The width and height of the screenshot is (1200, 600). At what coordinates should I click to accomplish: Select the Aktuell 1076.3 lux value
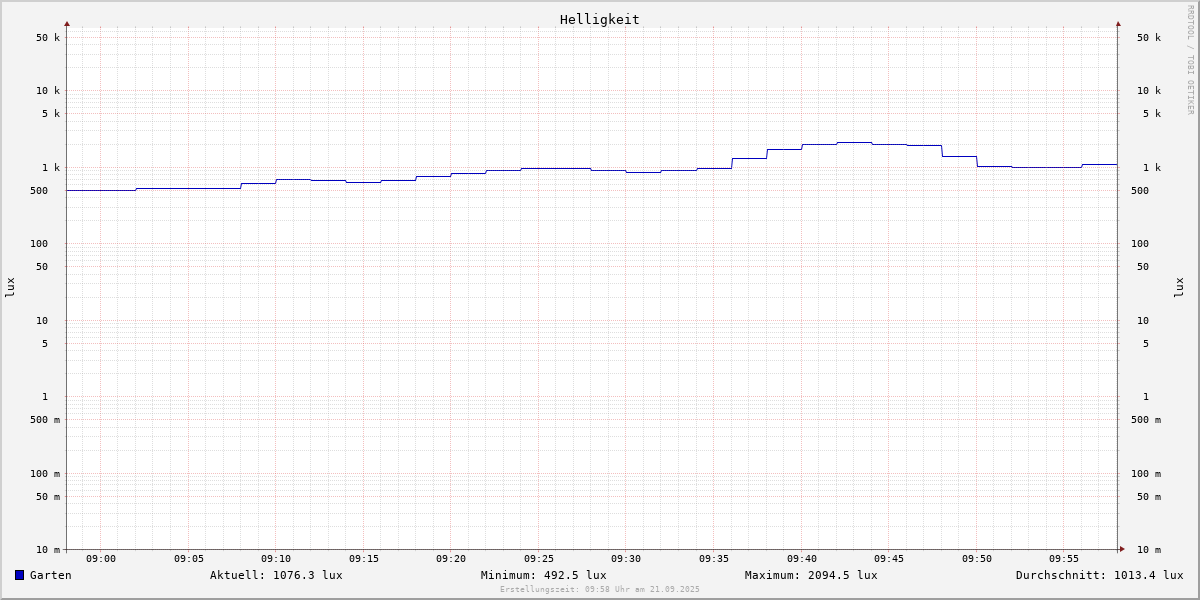coord(276,575)
